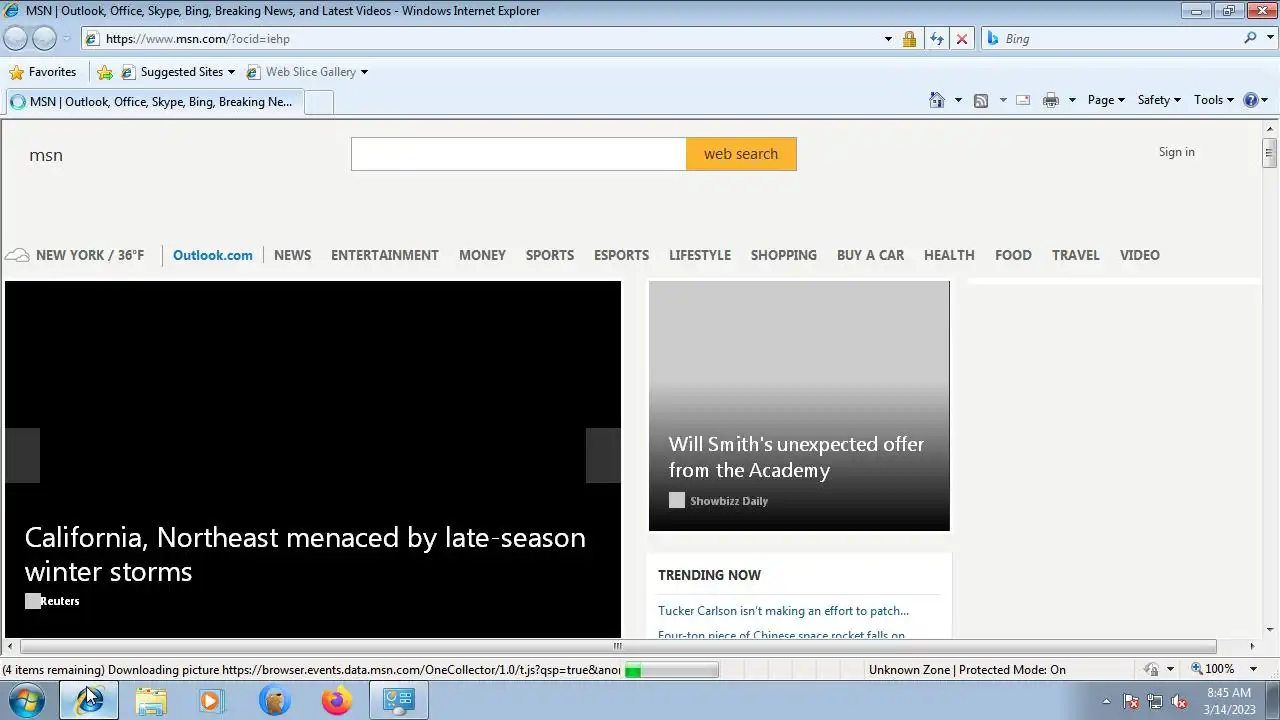This screenshot has width=1280, height=720.
Task: Open the Page menu
Action: tap(1106, 100)
